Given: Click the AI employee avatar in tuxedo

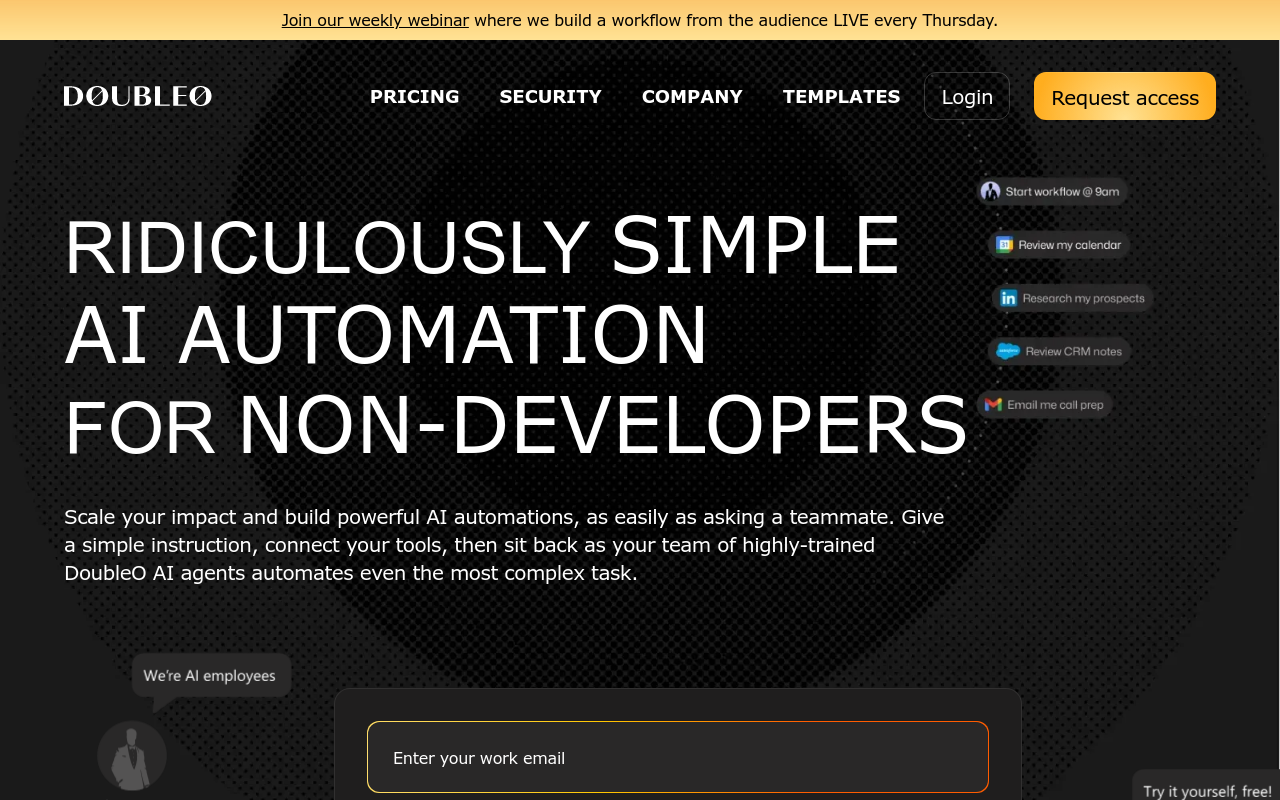Looking at the screenshot, I should tap(132, 755).
